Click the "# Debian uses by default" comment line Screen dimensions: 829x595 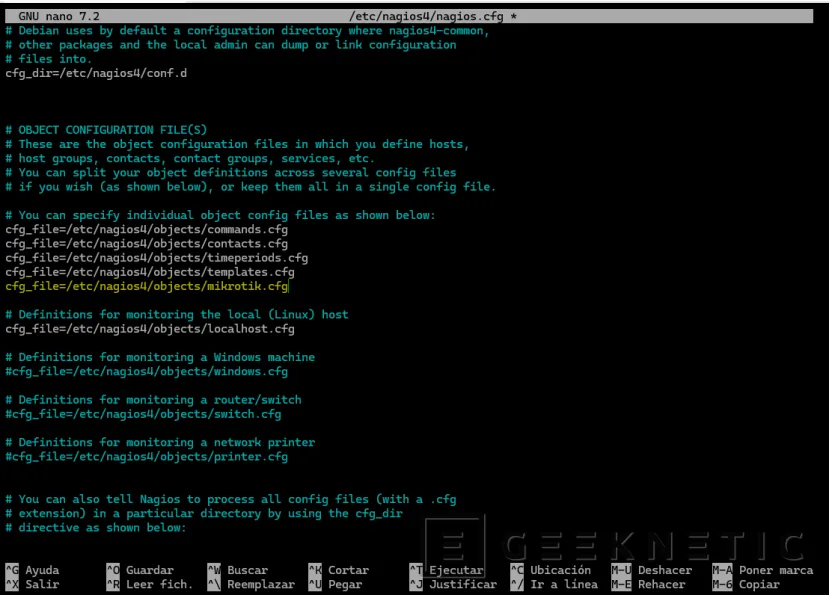click(x=247, y=31)
